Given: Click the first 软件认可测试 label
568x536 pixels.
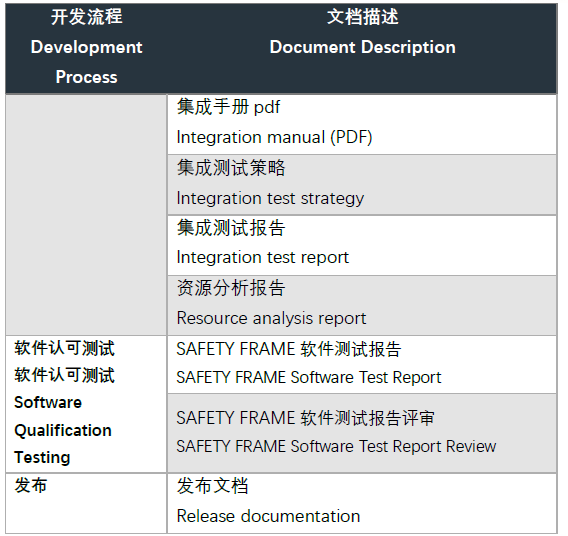Looking at the screenshot, I should (64, 348).
